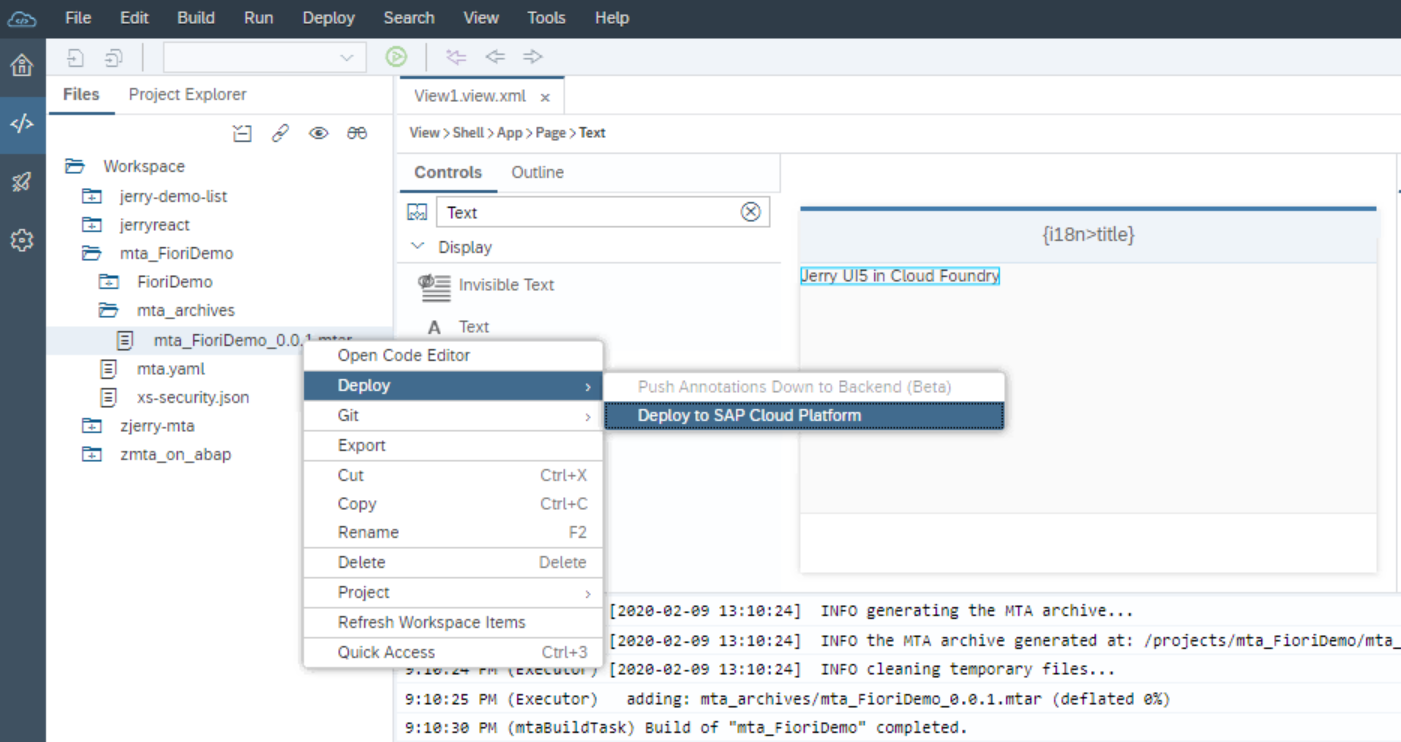Expand the jerryreact folder
This screenshot has width=1401, height=742.
(92, 225)
